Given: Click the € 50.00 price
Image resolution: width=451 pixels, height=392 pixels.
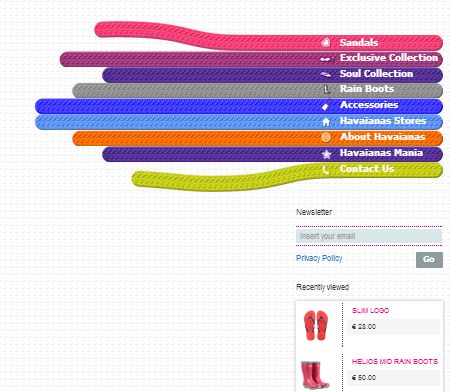Looking at the screenshot, I should coord(364,378).
